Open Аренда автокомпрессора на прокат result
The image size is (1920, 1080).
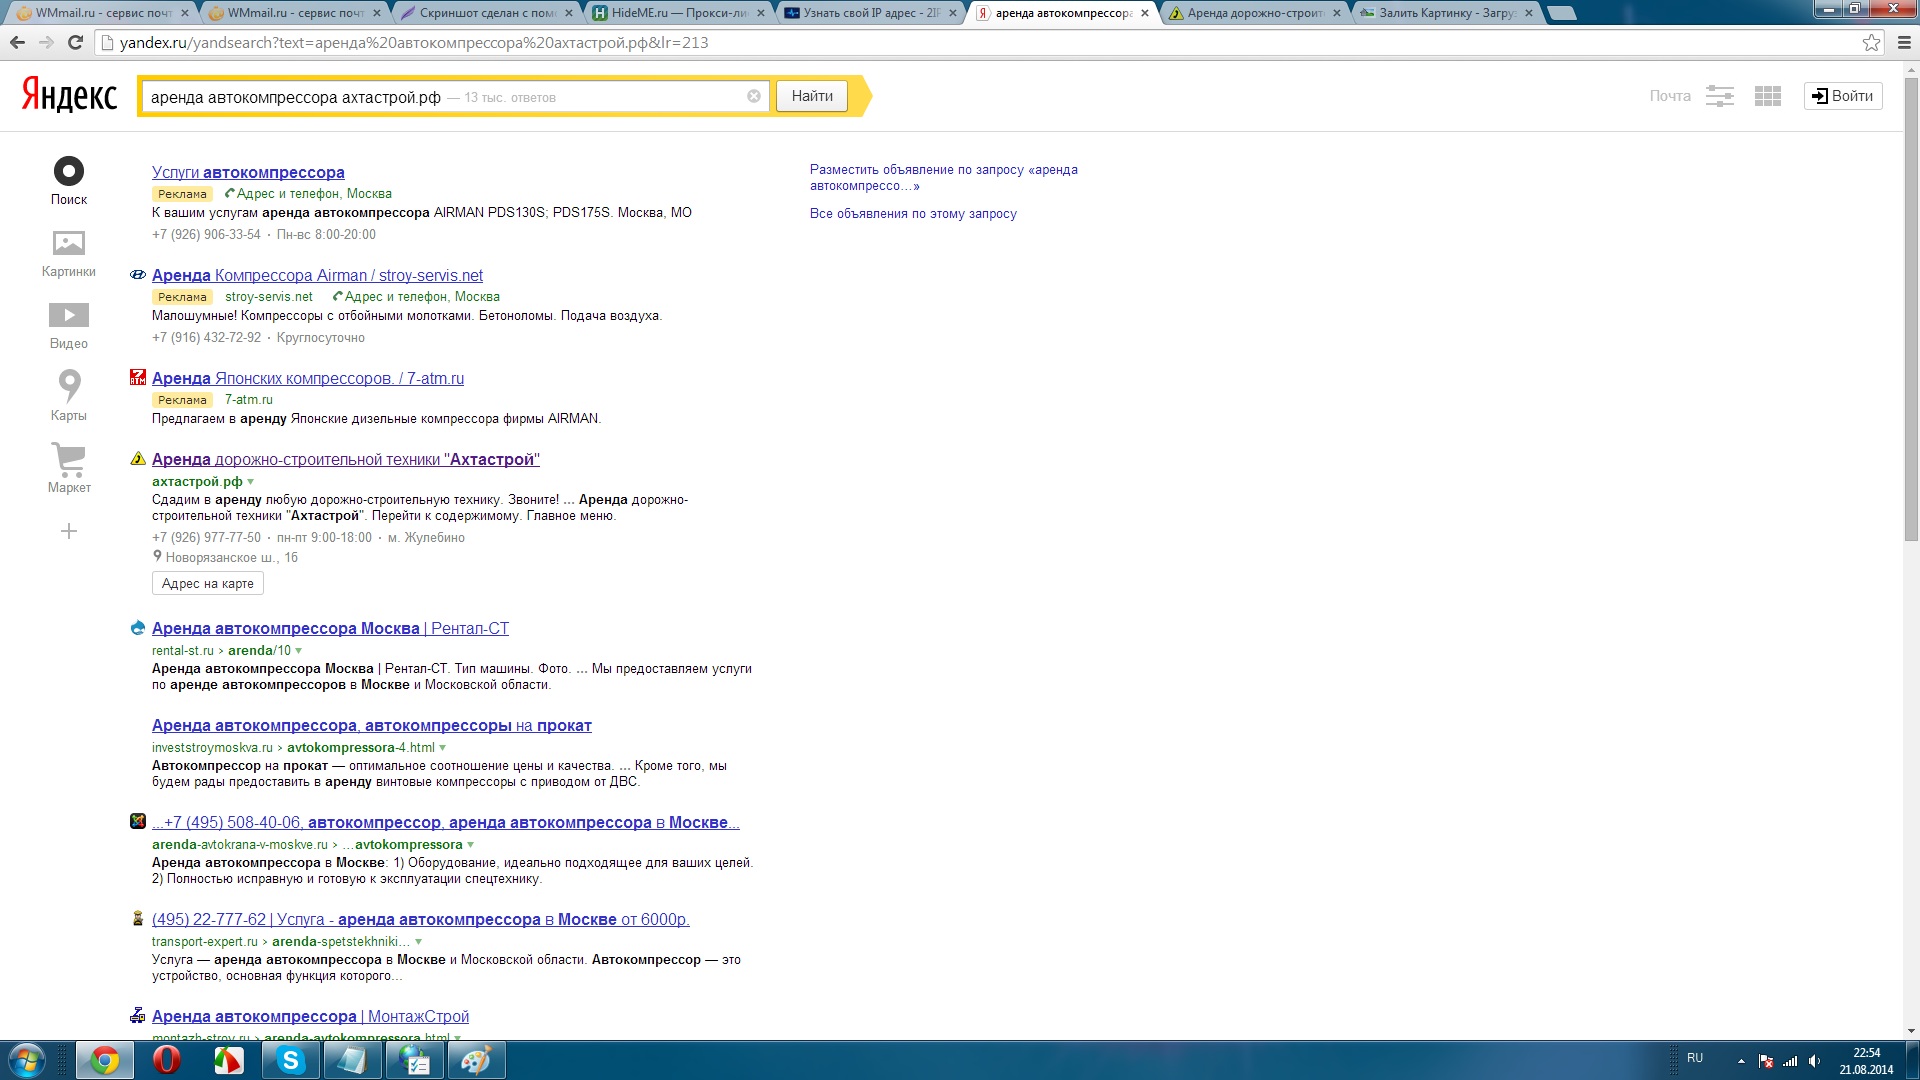click(x=372, y=725)
